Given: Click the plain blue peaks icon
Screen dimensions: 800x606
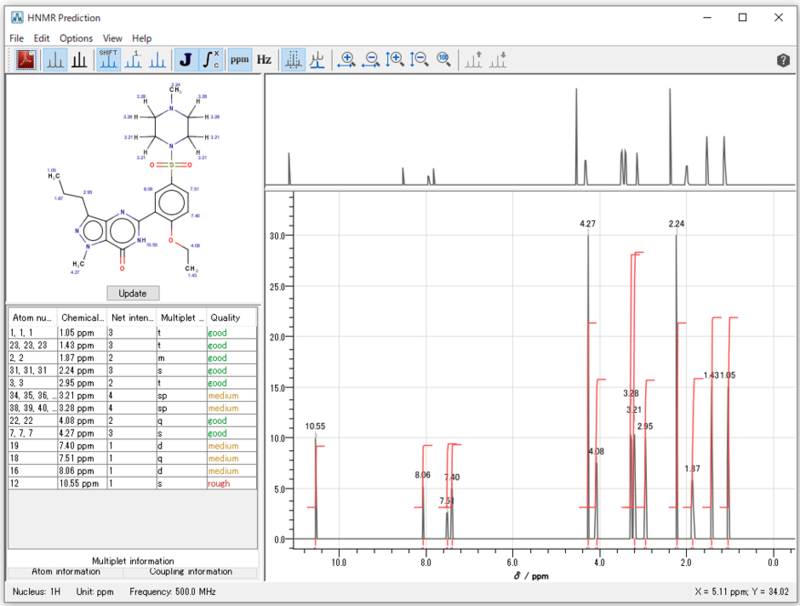Looking at the screenshot, I should coord(157,60).
